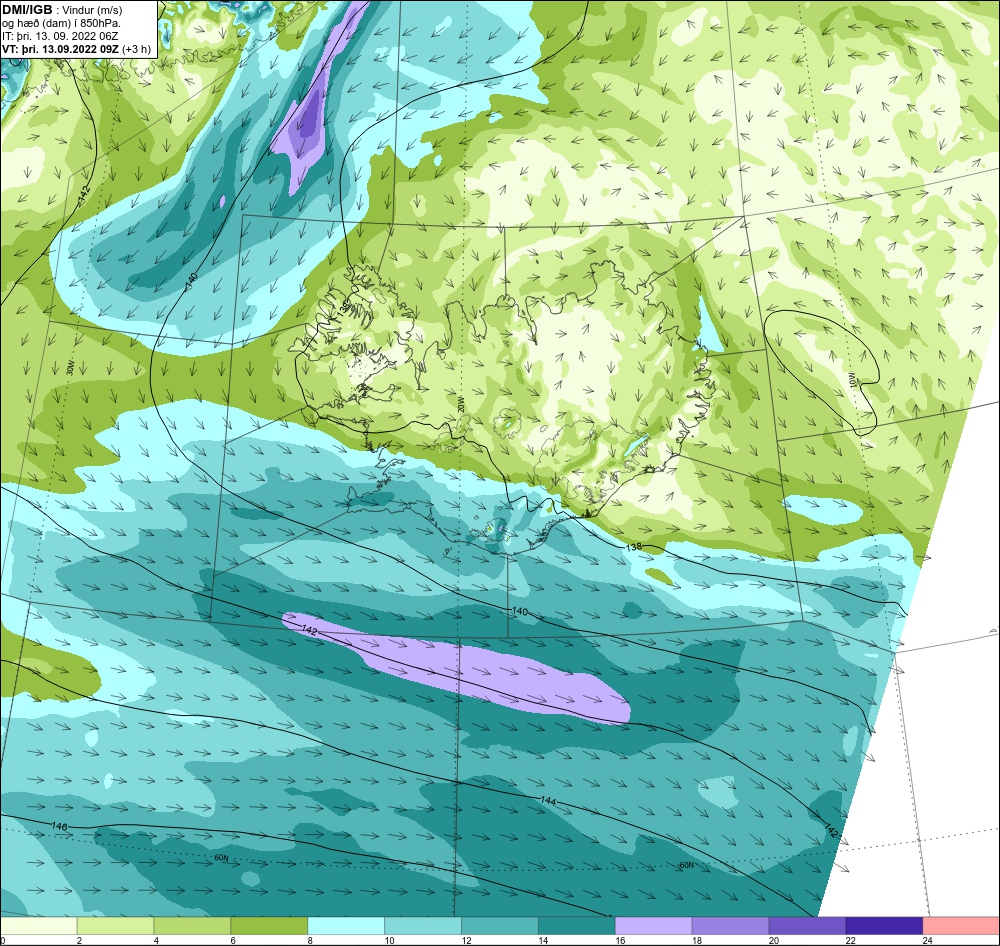
Task: Click the '20W' longitude label
Action: pyautogui.click(x=460, y=404)
